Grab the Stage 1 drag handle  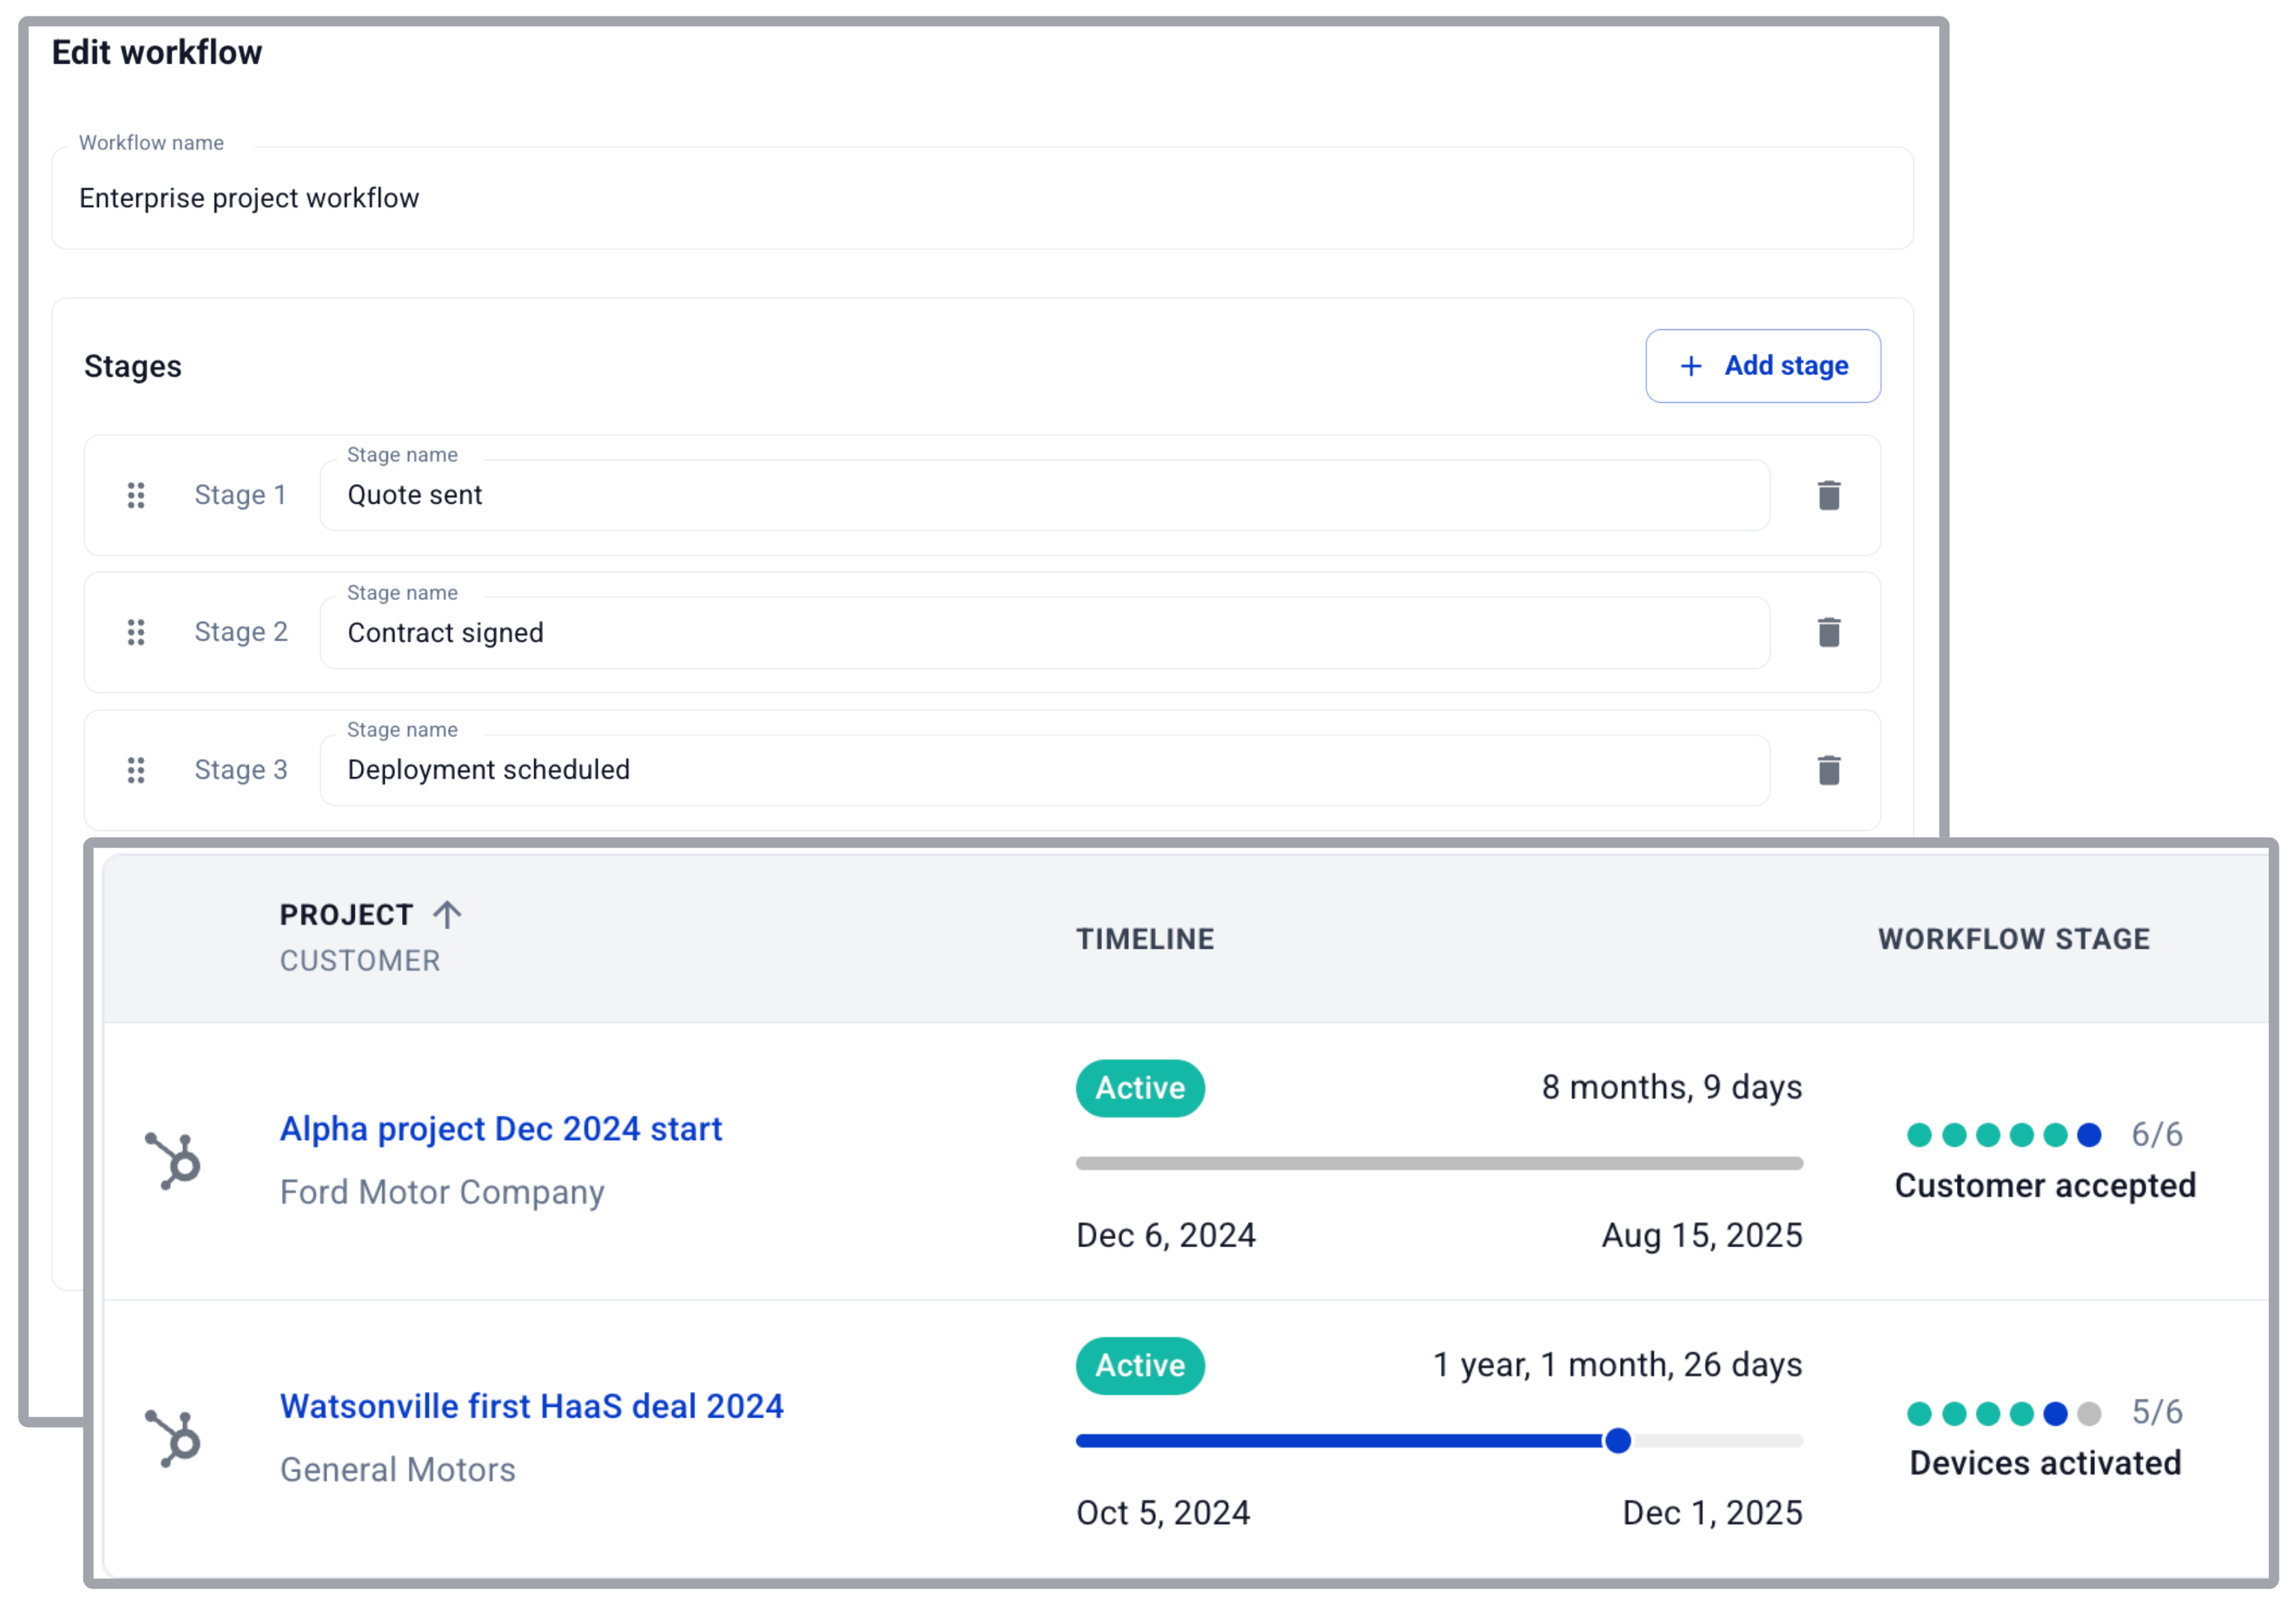click(x=136, y=495)
